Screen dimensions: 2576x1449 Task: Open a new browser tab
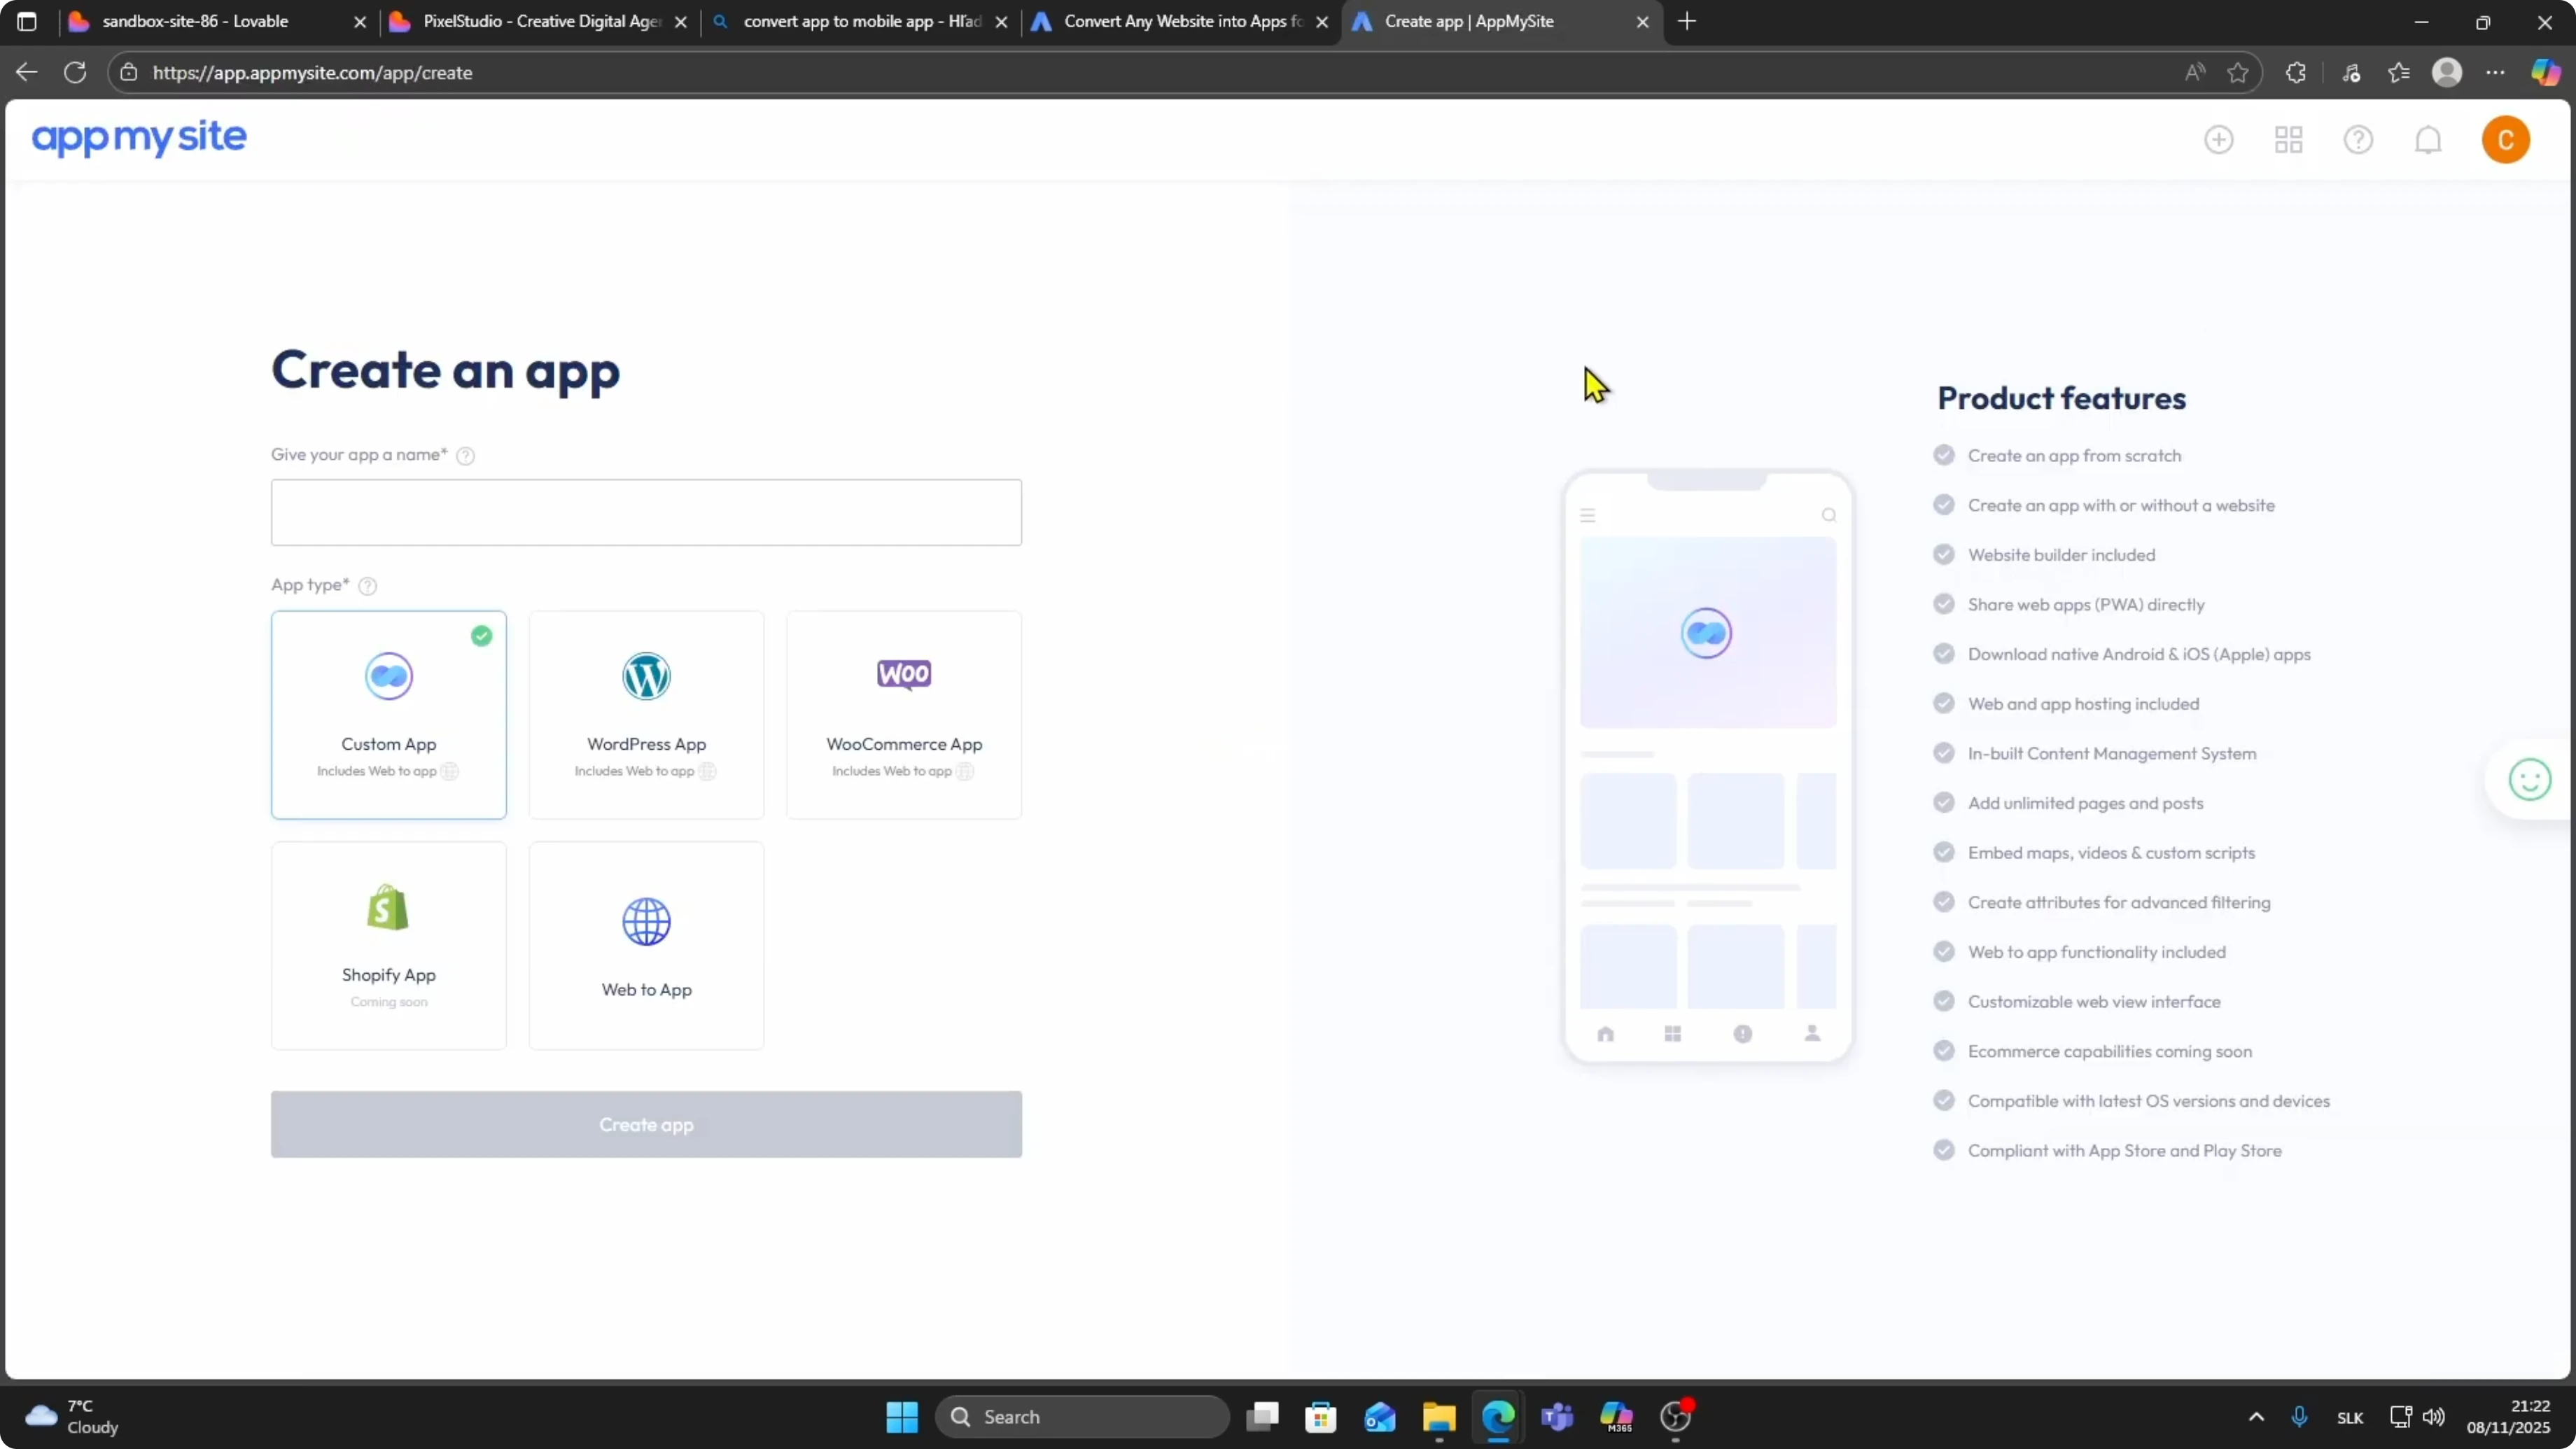[x=1687, y=21]
